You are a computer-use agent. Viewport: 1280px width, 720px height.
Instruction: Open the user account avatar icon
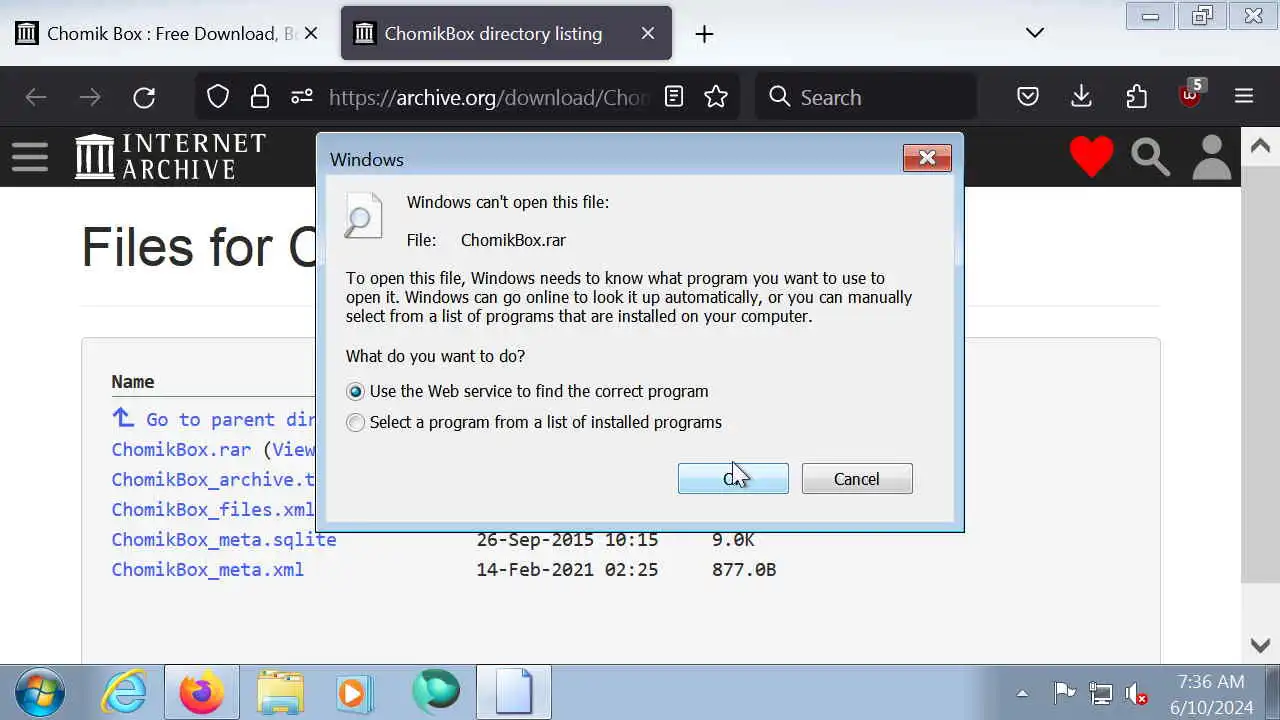1212,157
